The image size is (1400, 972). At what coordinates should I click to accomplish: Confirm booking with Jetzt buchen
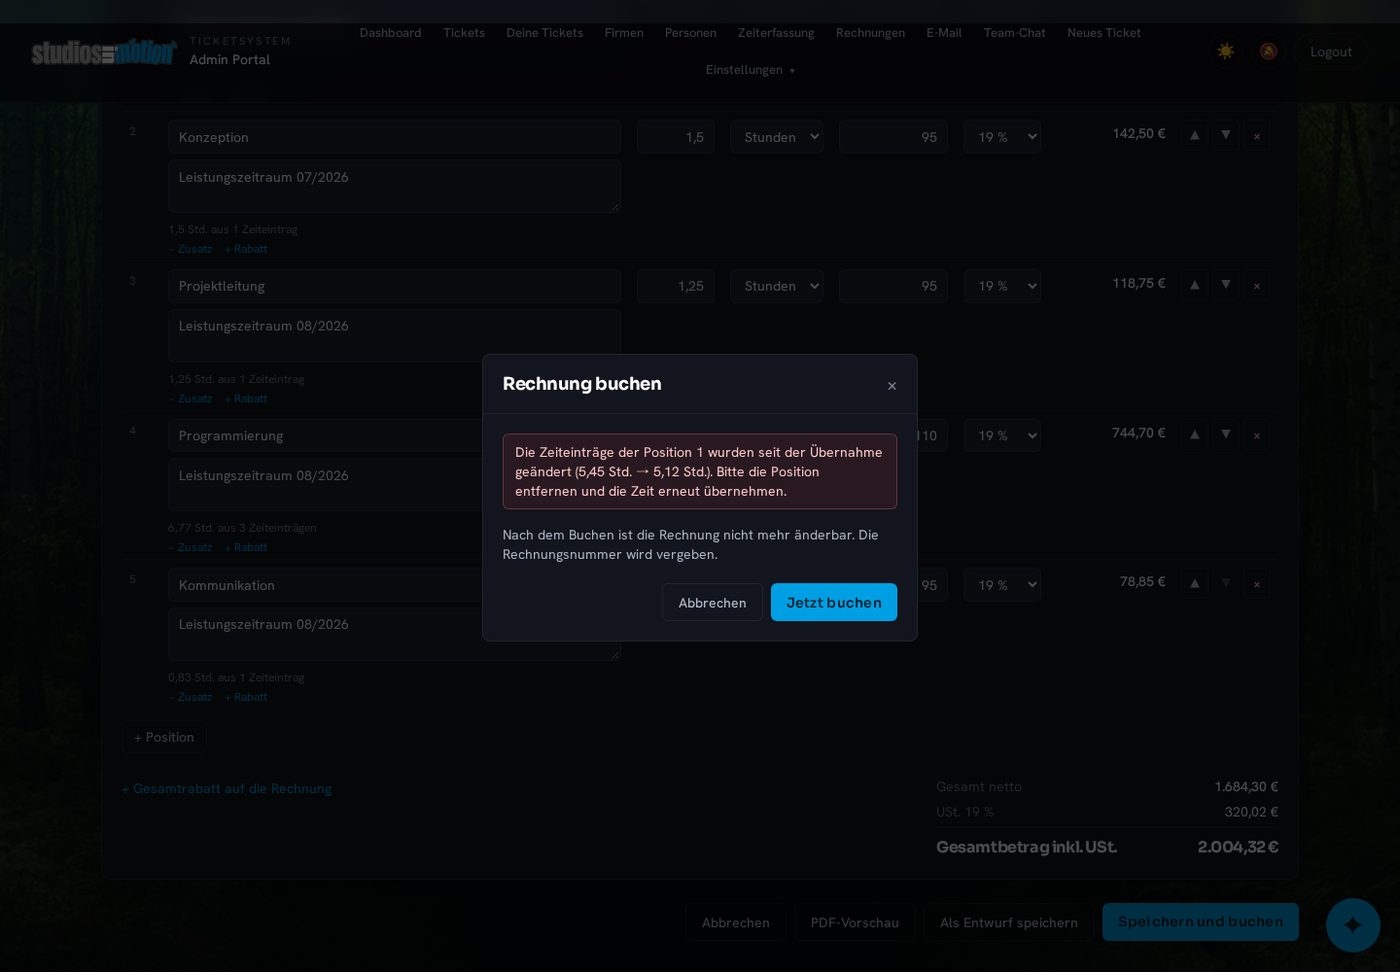click(x=834, y=602)
